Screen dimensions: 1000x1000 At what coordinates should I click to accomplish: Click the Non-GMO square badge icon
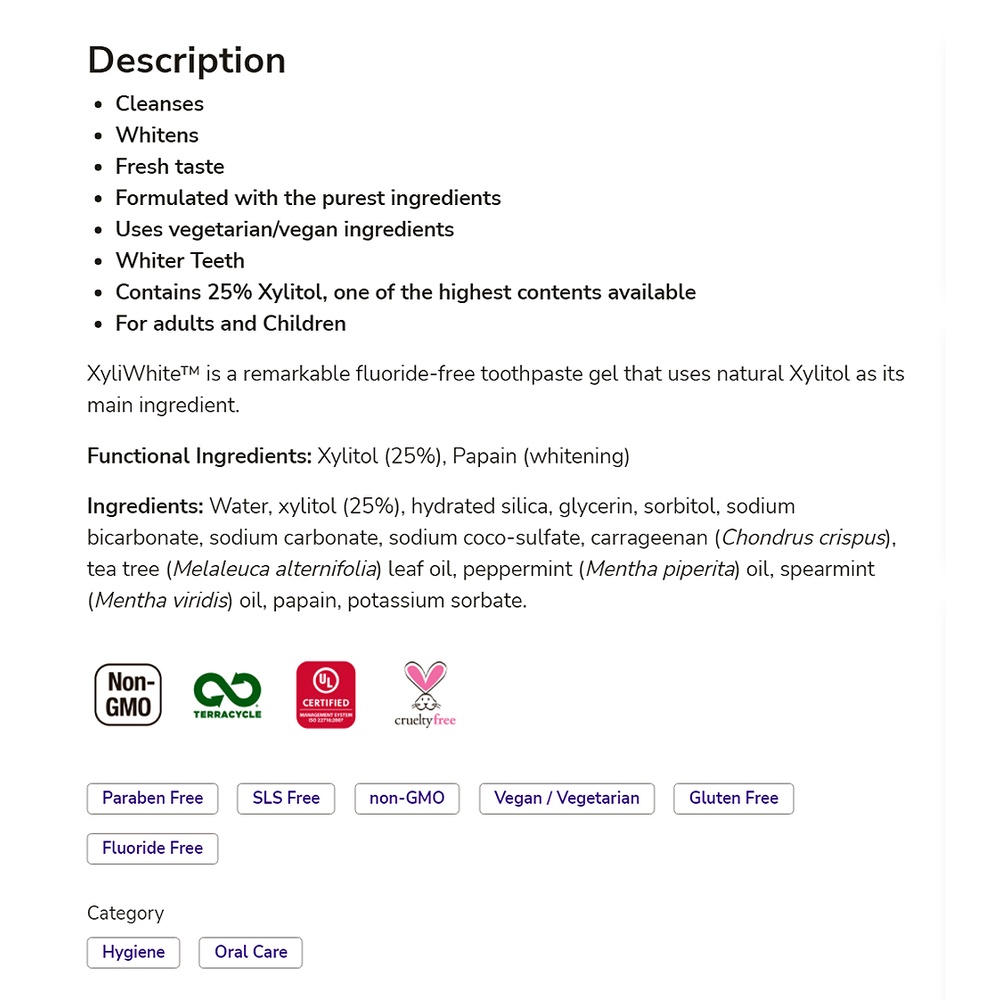coord(128,695)
